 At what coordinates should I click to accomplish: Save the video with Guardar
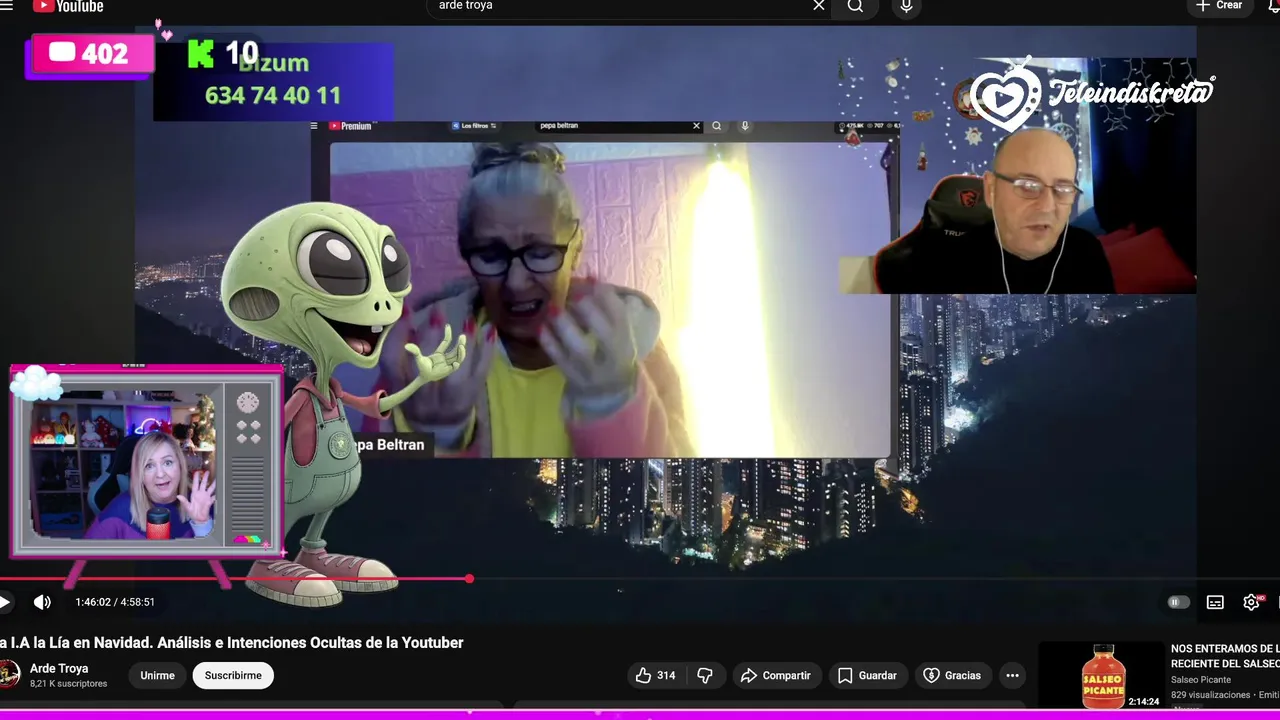[x=867, y=675]
